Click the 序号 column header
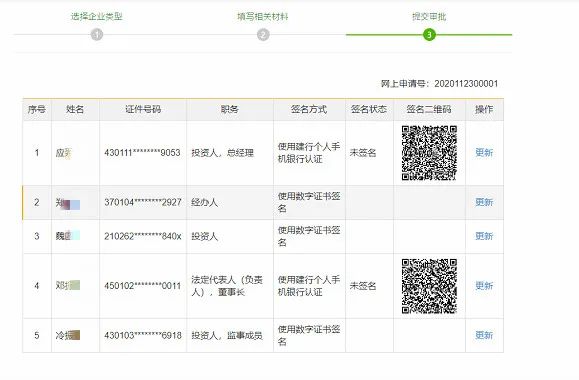Viewport: 579px width, 380px height. (x=37, y=109)
